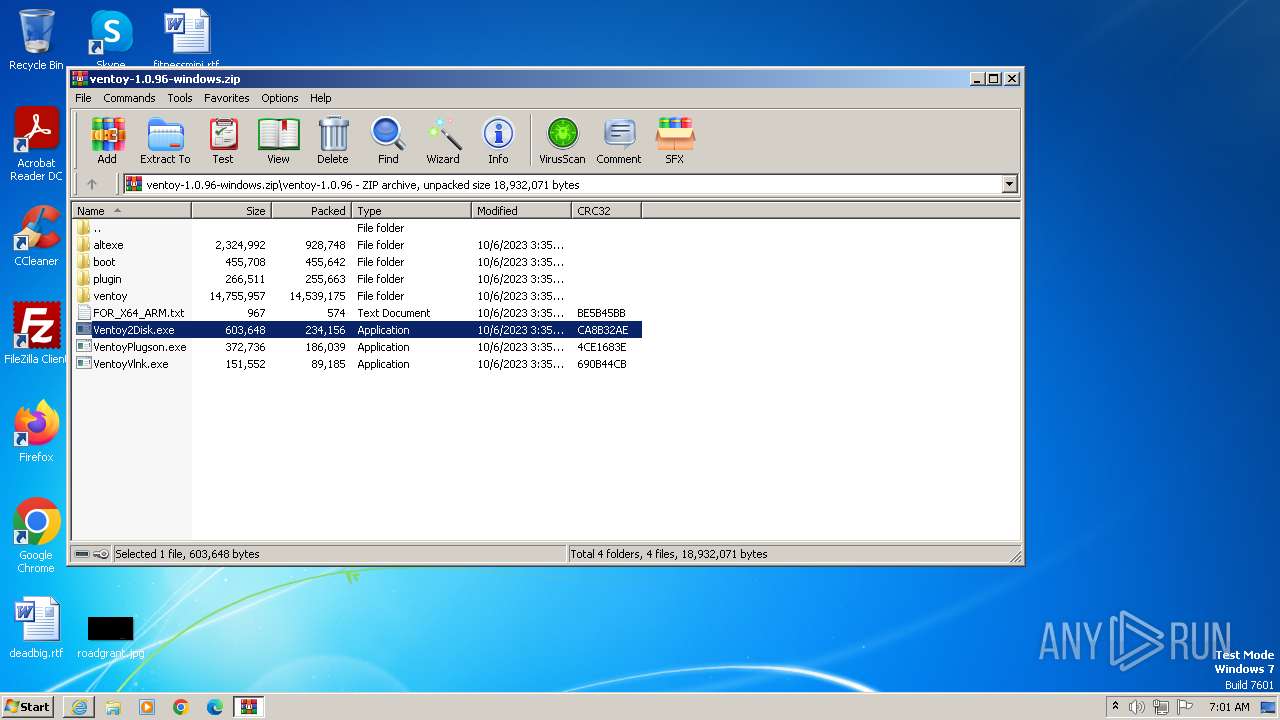Select VentoyVlnk.exe file
The height and width of the screenshot is (720, 1280).
[x=357, y=364]
